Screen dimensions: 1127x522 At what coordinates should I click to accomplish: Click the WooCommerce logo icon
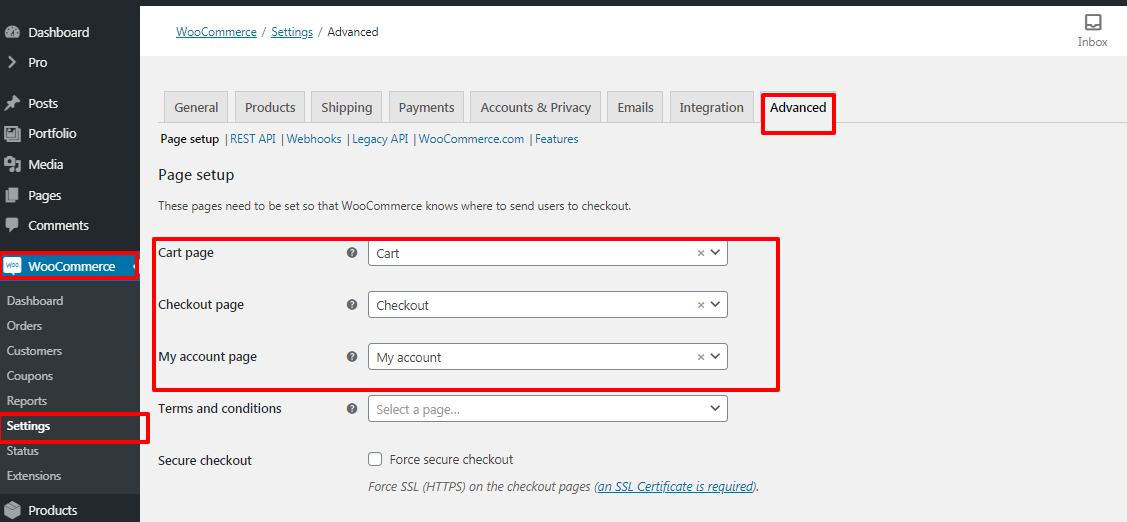pyautogui.click(x=13, y=267)
